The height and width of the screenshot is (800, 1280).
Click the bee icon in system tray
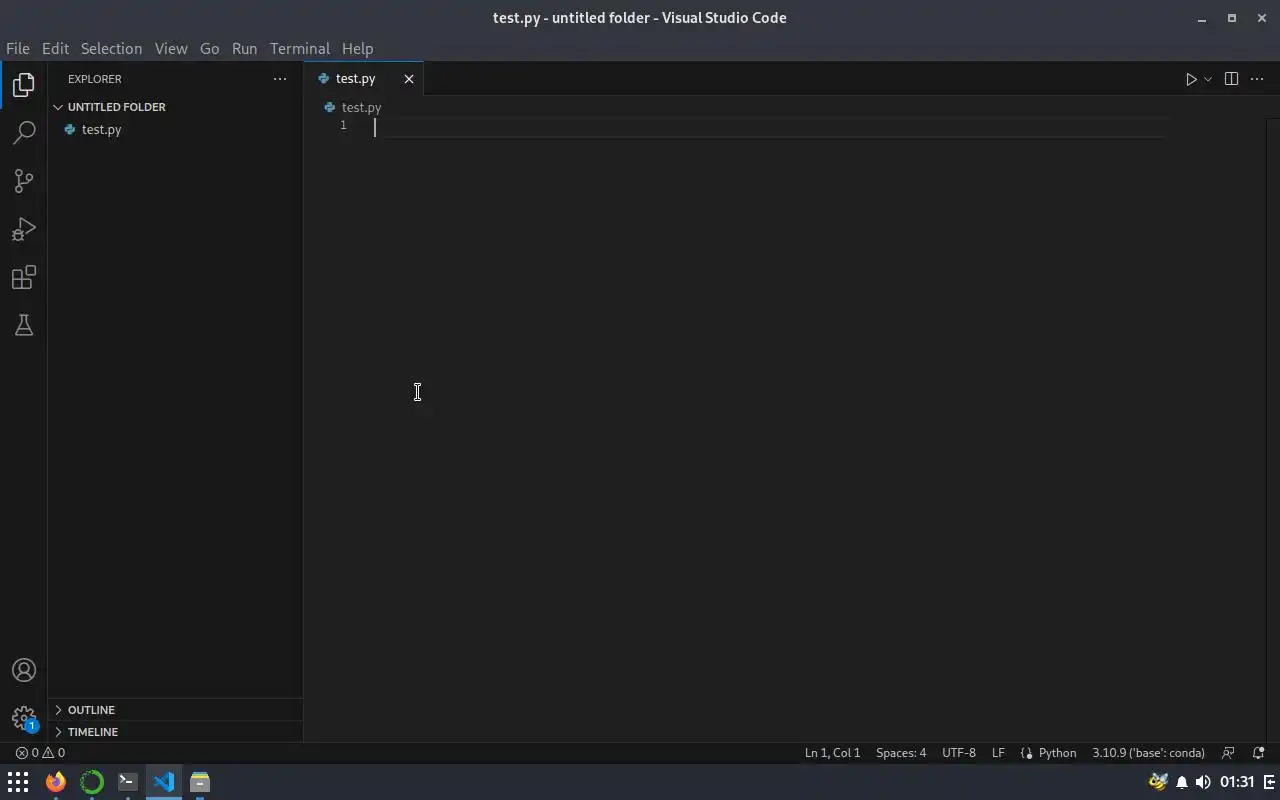1158,782
